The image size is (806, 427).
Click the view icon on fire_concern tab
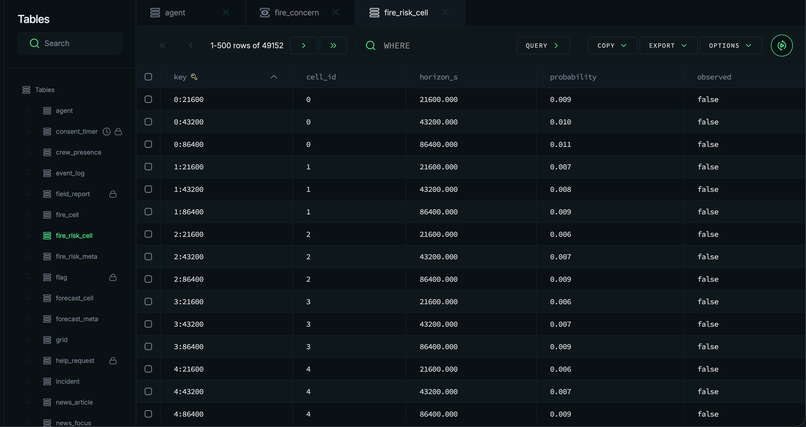(x=264, y=13)
